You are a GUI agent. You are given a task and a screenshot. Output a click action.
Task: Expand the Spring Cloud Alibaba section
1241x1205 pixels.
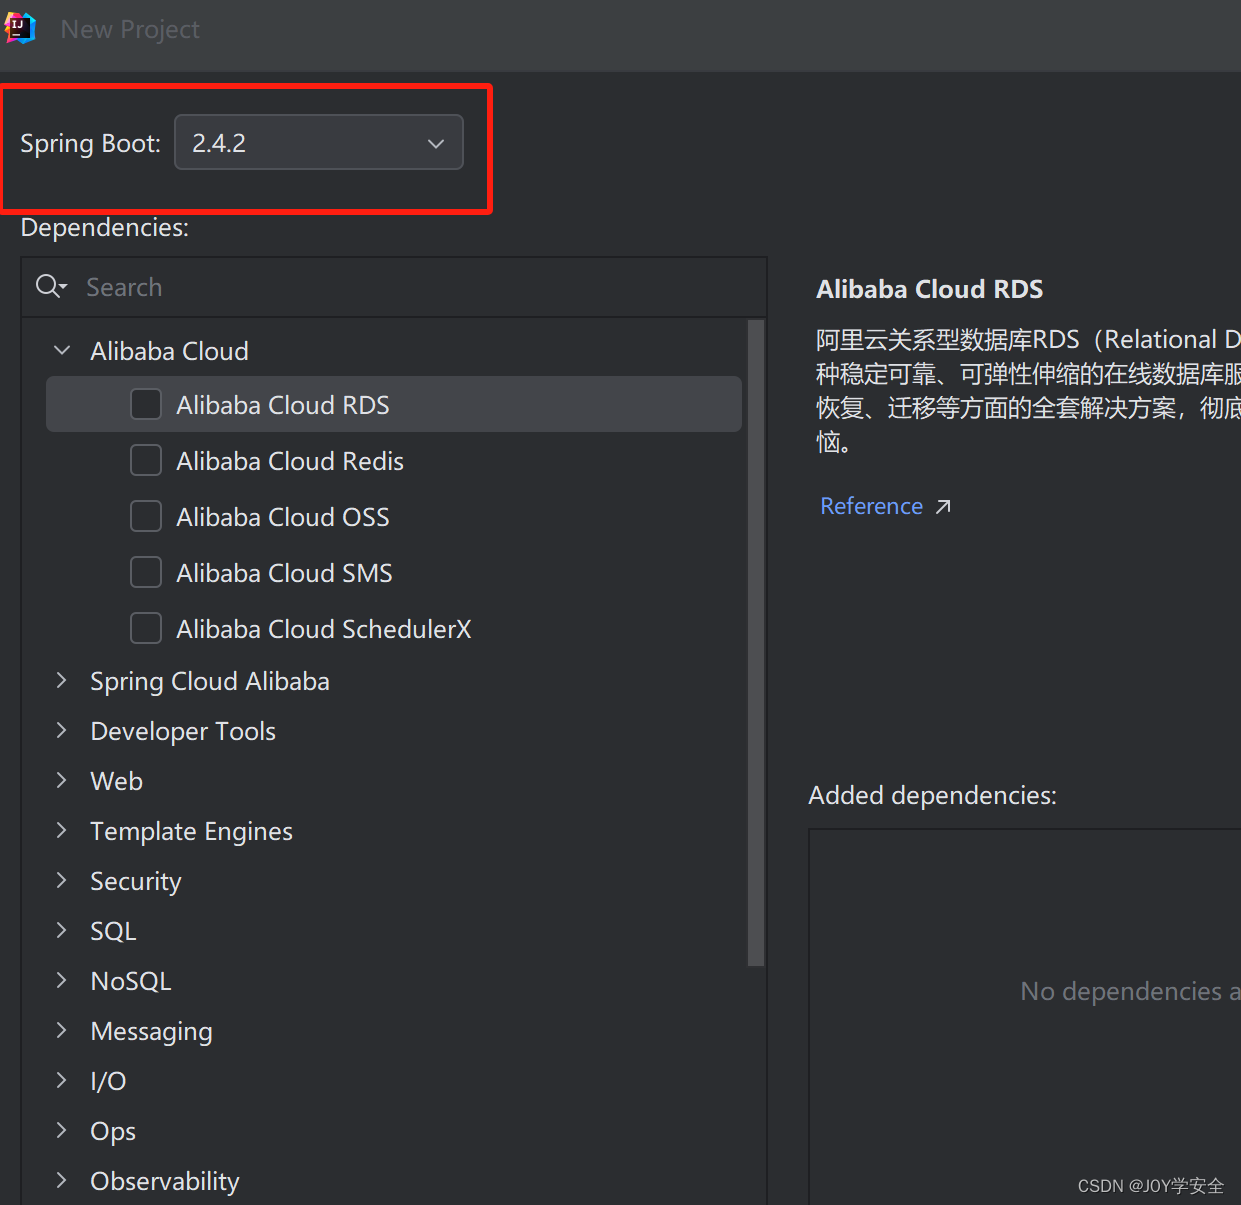pyautogui.click(x=61, y=680)
